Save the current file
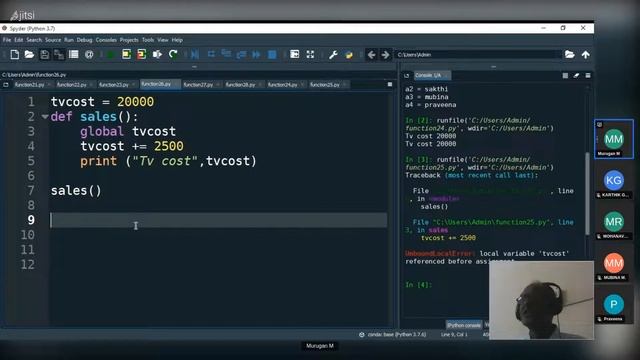 pyautogui.click(x=44, y=54)
